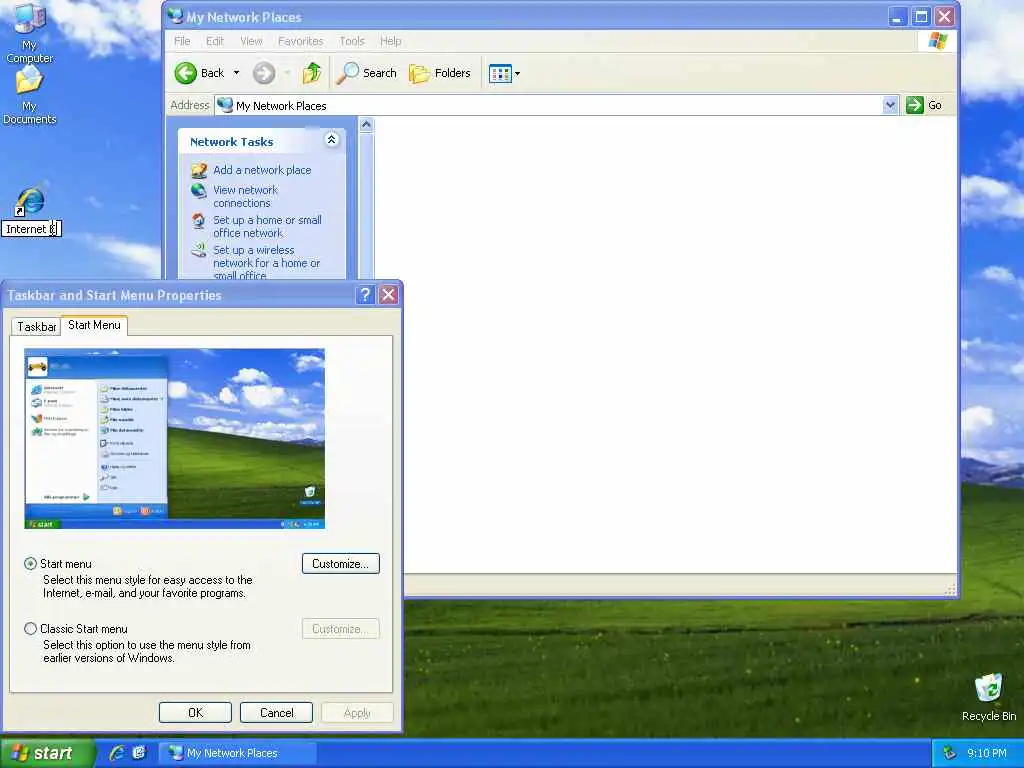Screen dimensions: 1024x768
Task: Close the Taskbar and Start Menu Properties dialog
Action: click(x=388, y=295)
